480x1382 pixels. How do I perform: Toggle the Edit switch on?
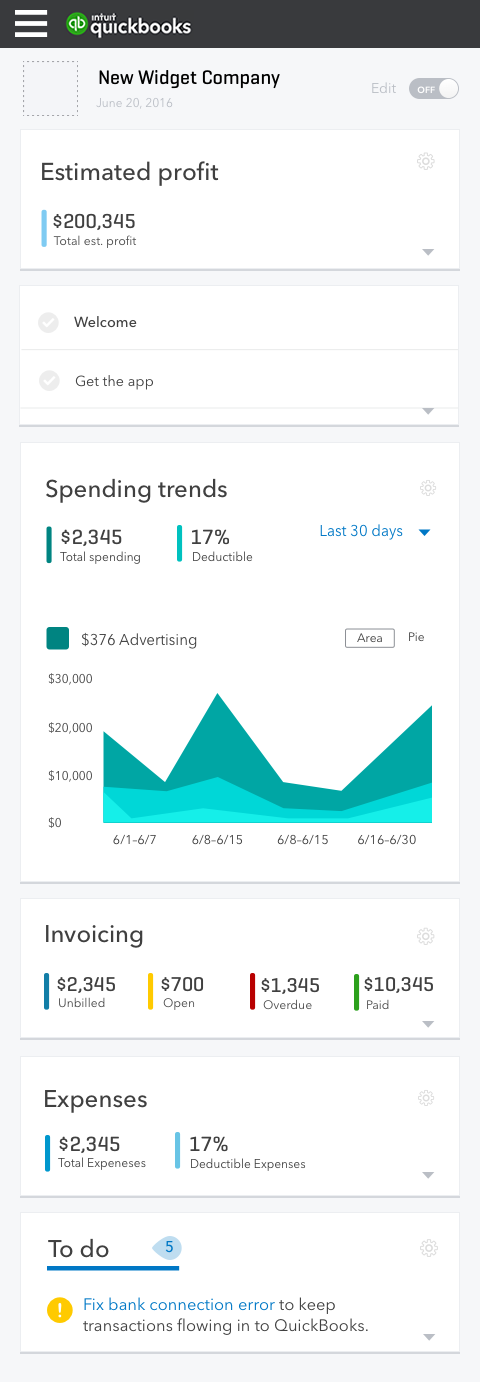pos(433,89)
